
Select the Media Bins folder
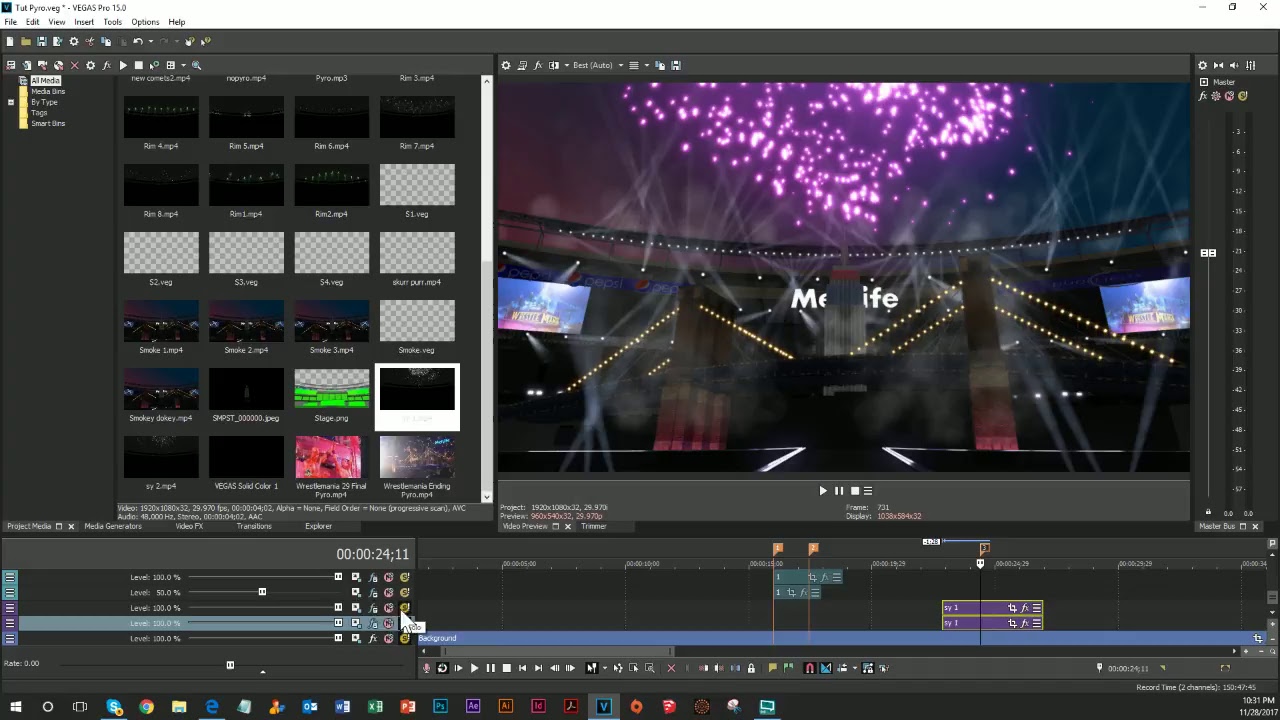[47, 91]
